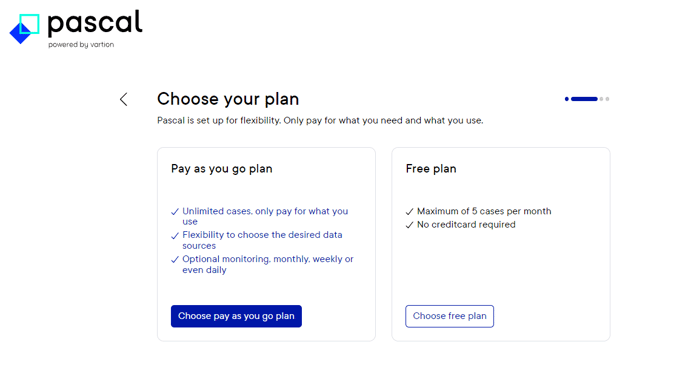
Task: Click the No creditcard required text
Action: click(466, 225)
